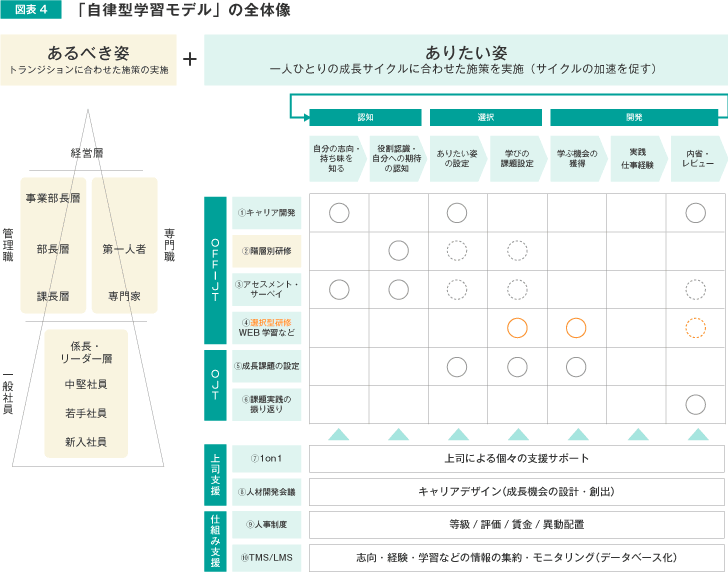Select the 学ぶ機会の獲得 step

pos(578,158)
